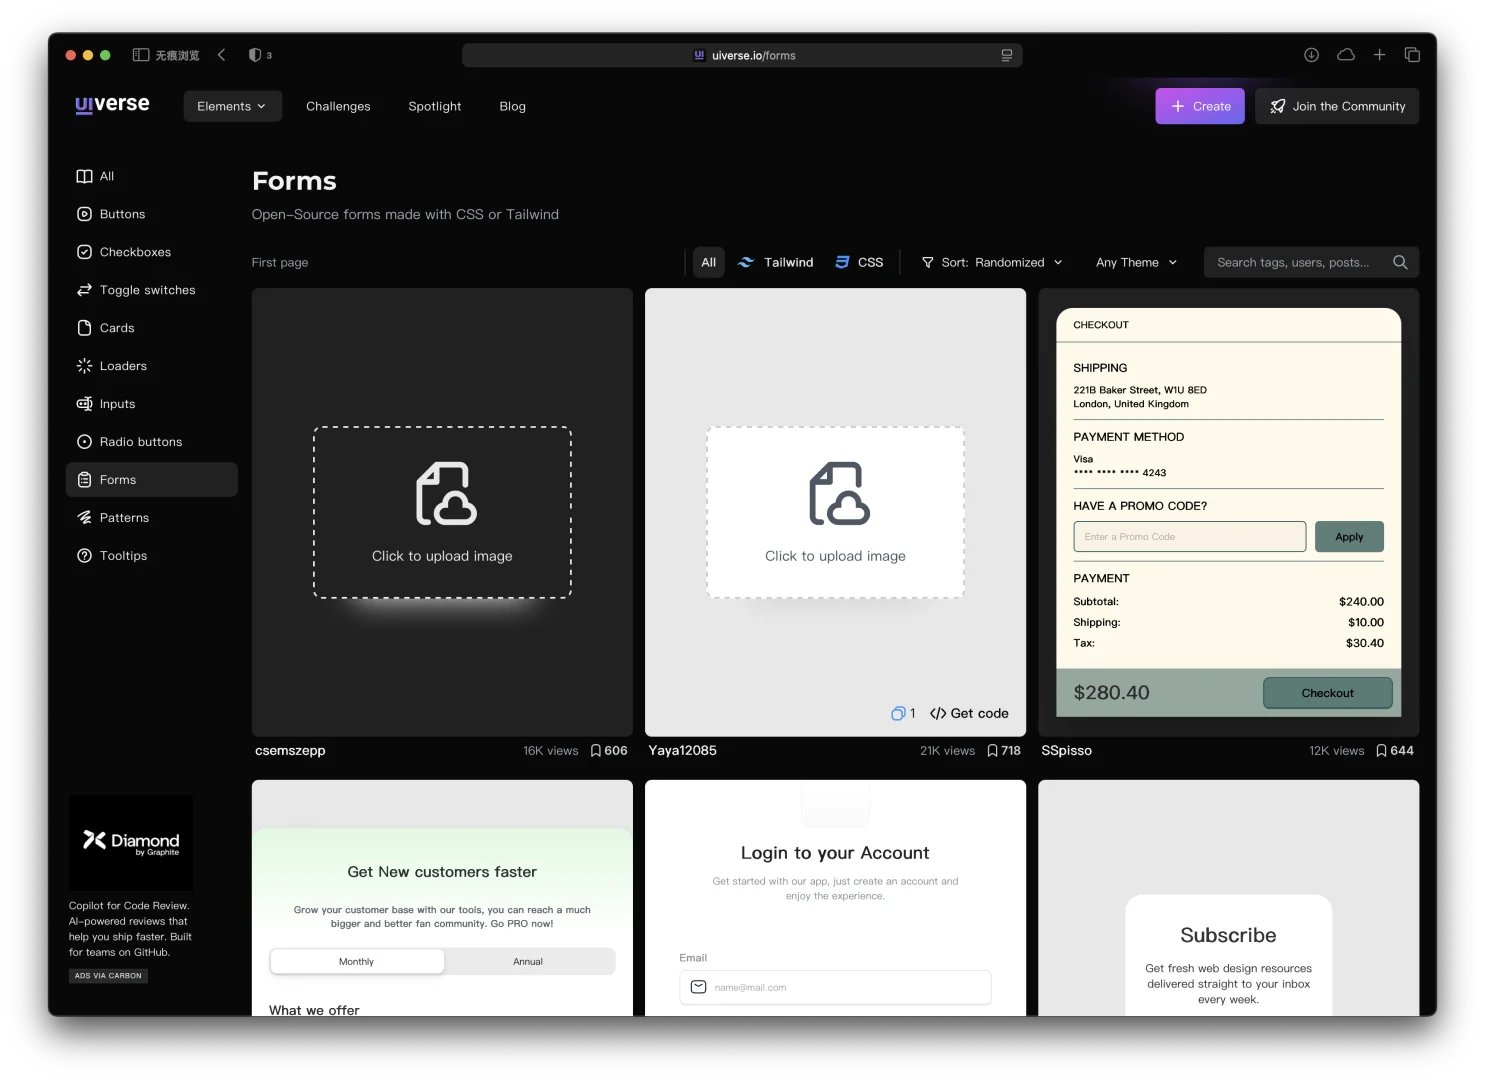
Task: Go back using the browser back arrow
Action: pos(222,55)
